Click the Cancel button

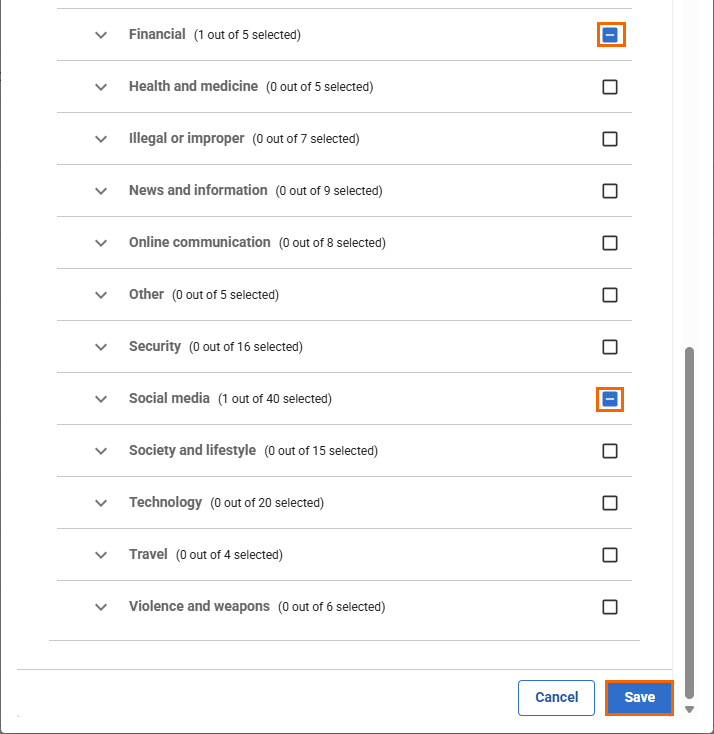tap(557, 698)
